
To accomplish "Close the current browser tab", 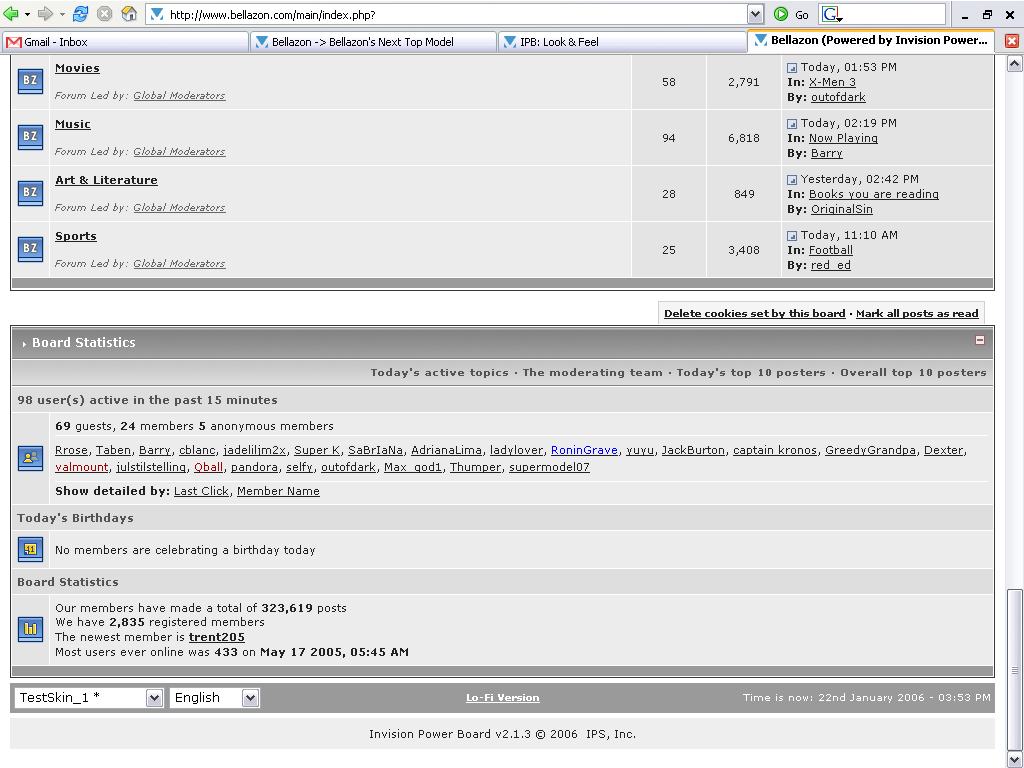I will 1011,41.
